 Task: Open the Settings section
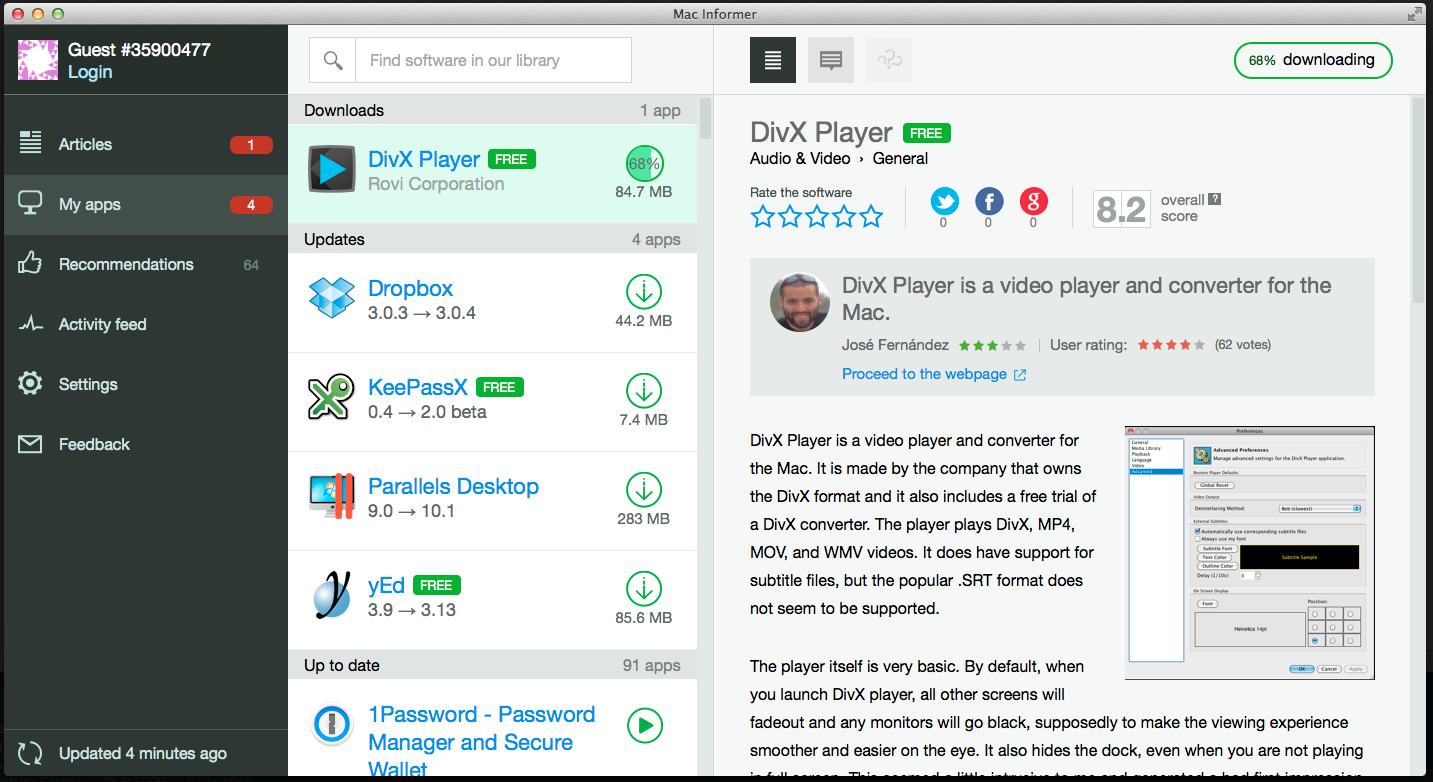pyautogui.click(x=88, y=384)
